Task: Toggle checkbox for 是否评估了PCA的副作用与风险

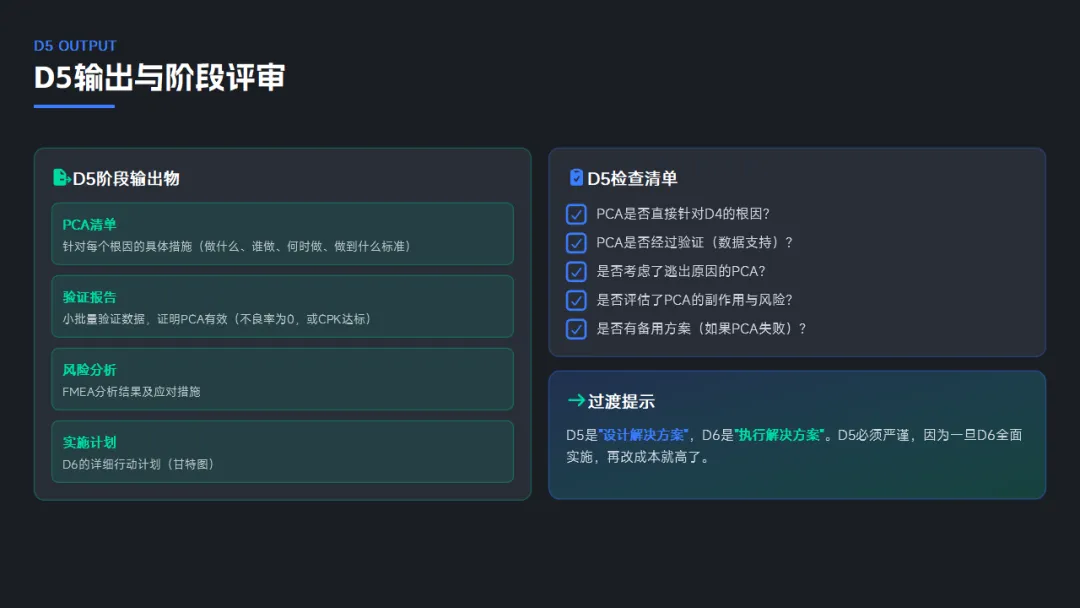Action: click(576, 300)
